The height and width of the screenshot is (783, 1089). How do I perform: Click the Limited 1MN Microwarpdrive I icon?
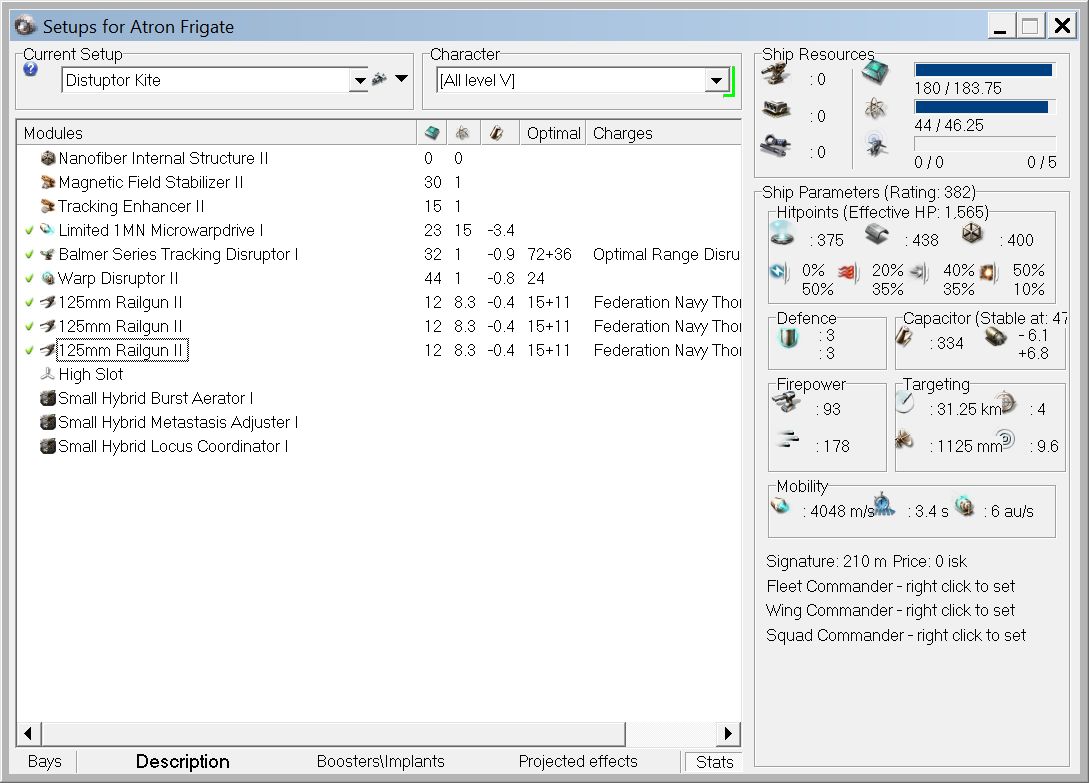[47, 230]
